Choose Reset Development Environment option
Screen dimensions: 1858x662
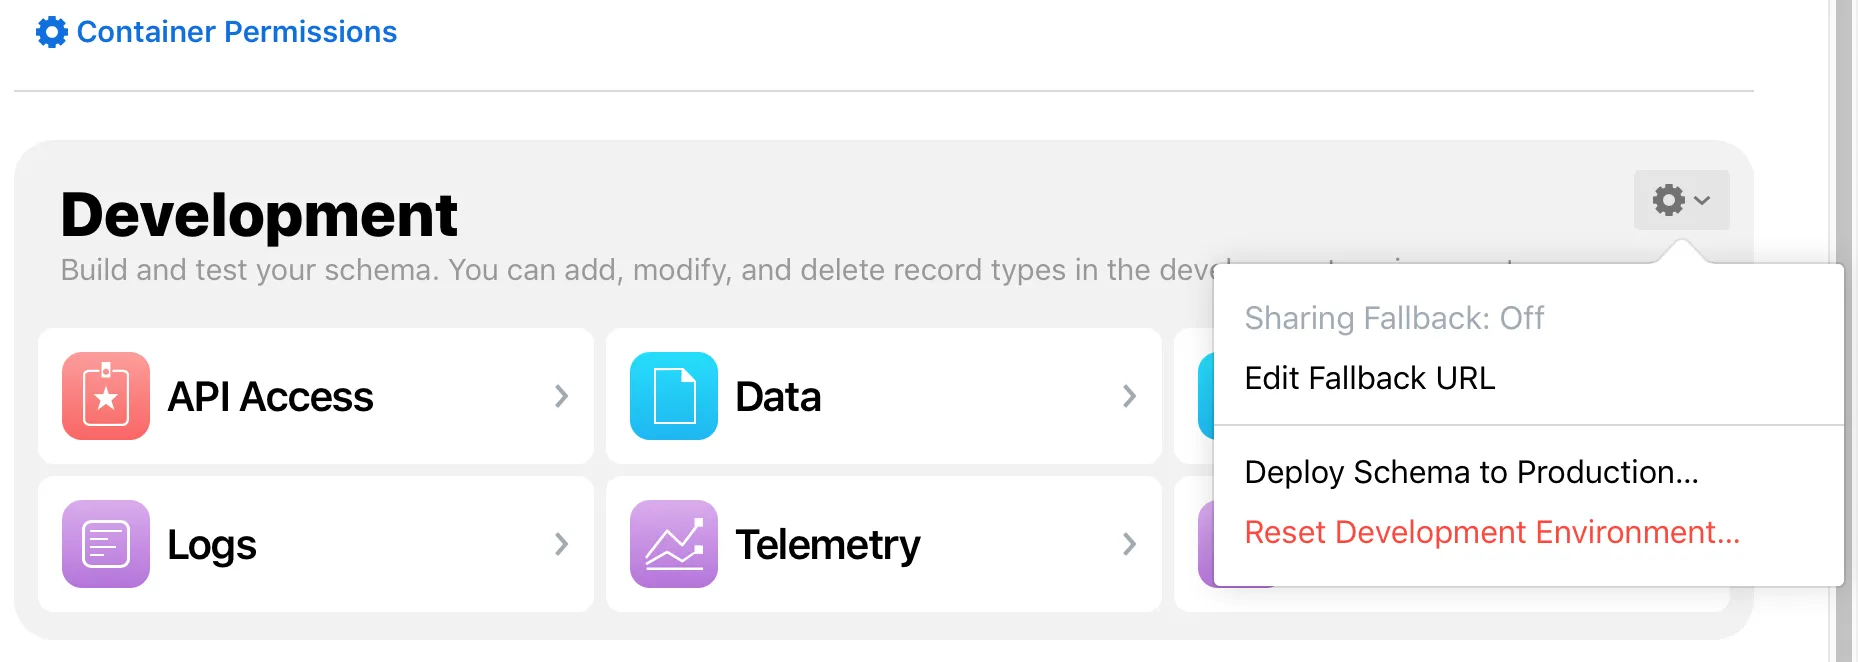[x=1491, y=532]
